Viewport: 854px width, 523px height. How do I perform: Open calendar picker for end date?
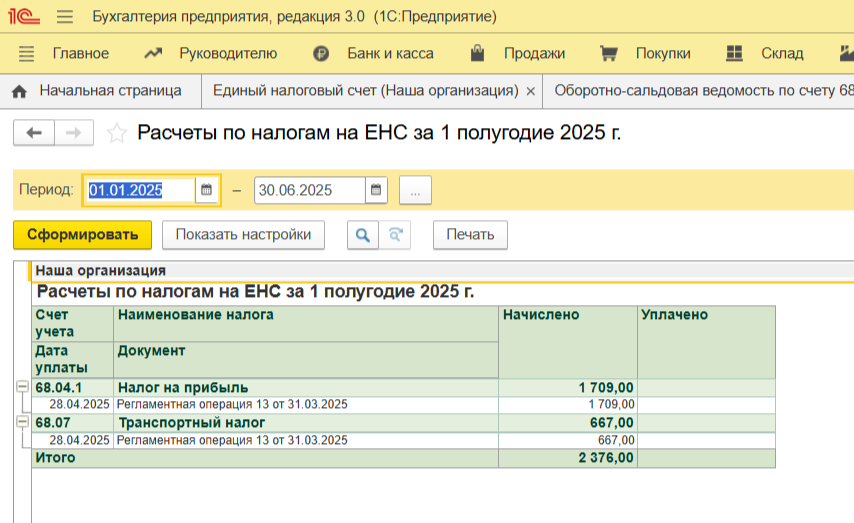376,190
